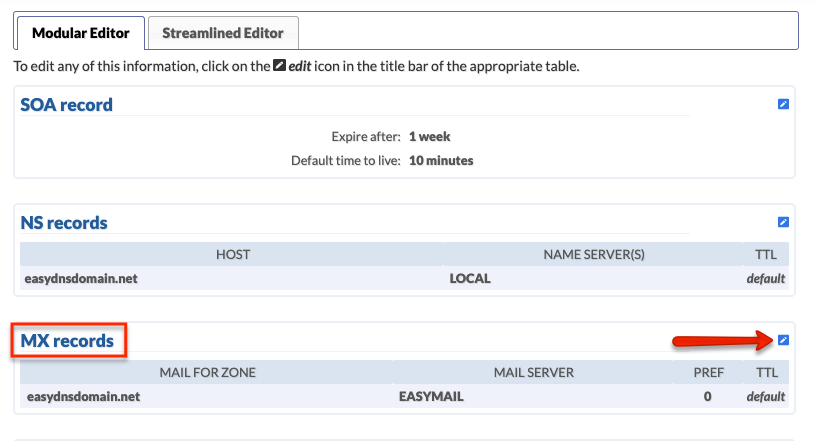Switch to the Streamlined Editor tab
This screenshot has height=441, width=817.
point(223,33)
